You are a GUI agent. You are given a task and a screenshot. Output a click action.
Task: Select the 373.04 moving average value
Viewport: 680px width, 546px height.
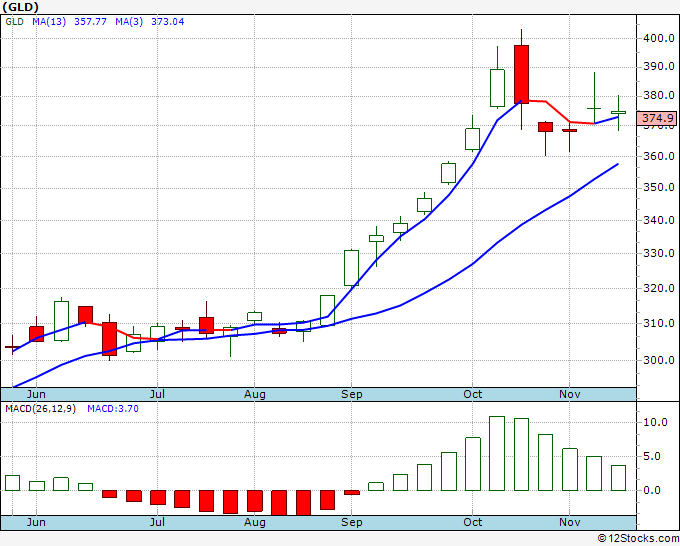coord(167,22)
